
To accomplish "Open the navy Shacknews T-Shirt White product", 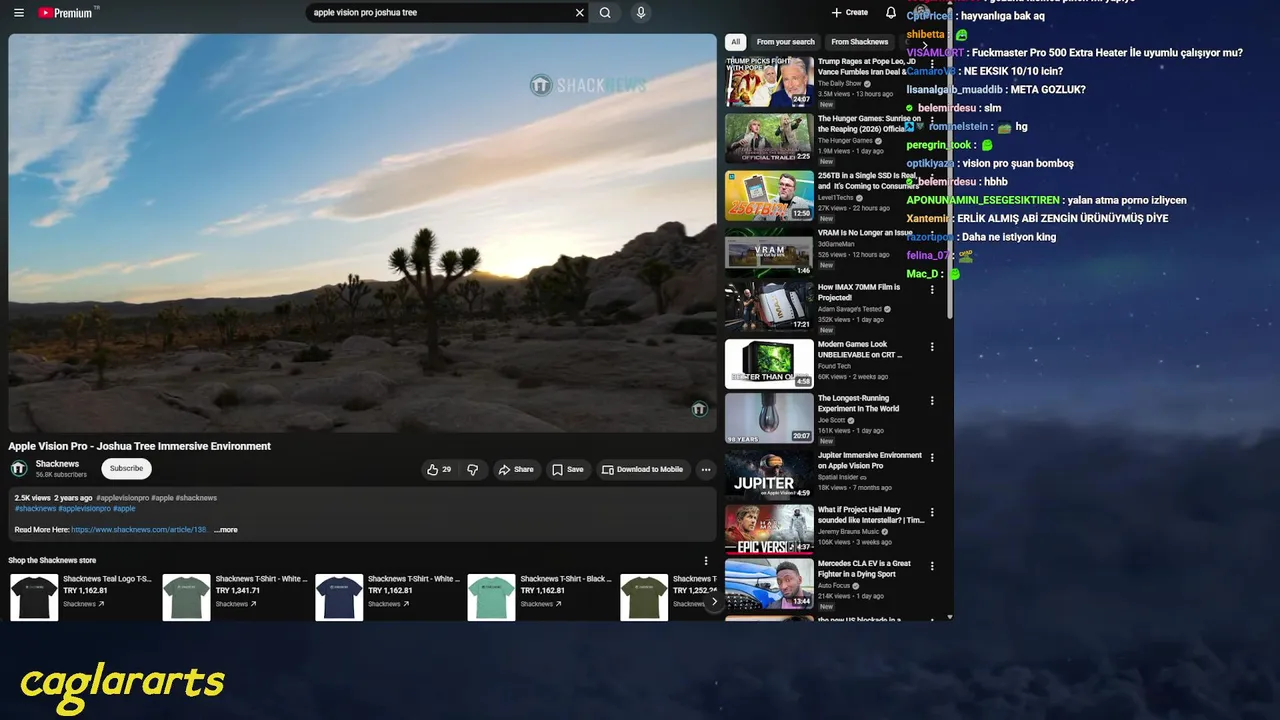I will click(387, 597).
